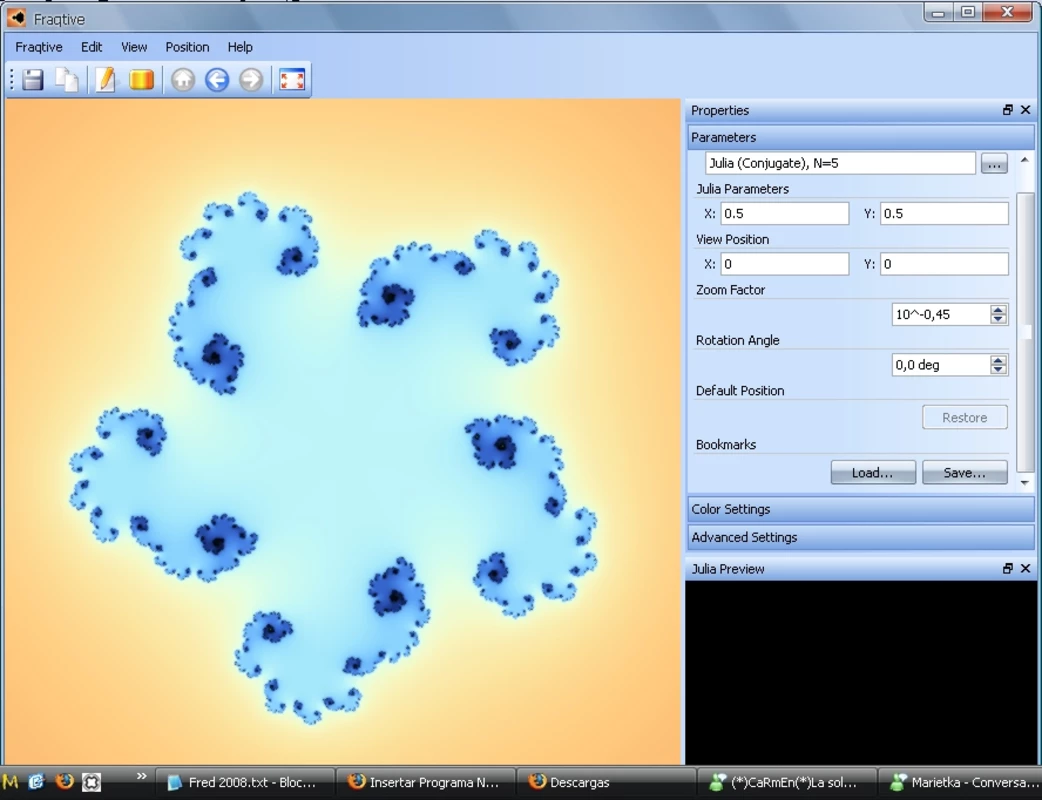This screenshot has width=1042, height=800.
Task: Click the orange gradient color toolbar icon
Action: (141, 80)
